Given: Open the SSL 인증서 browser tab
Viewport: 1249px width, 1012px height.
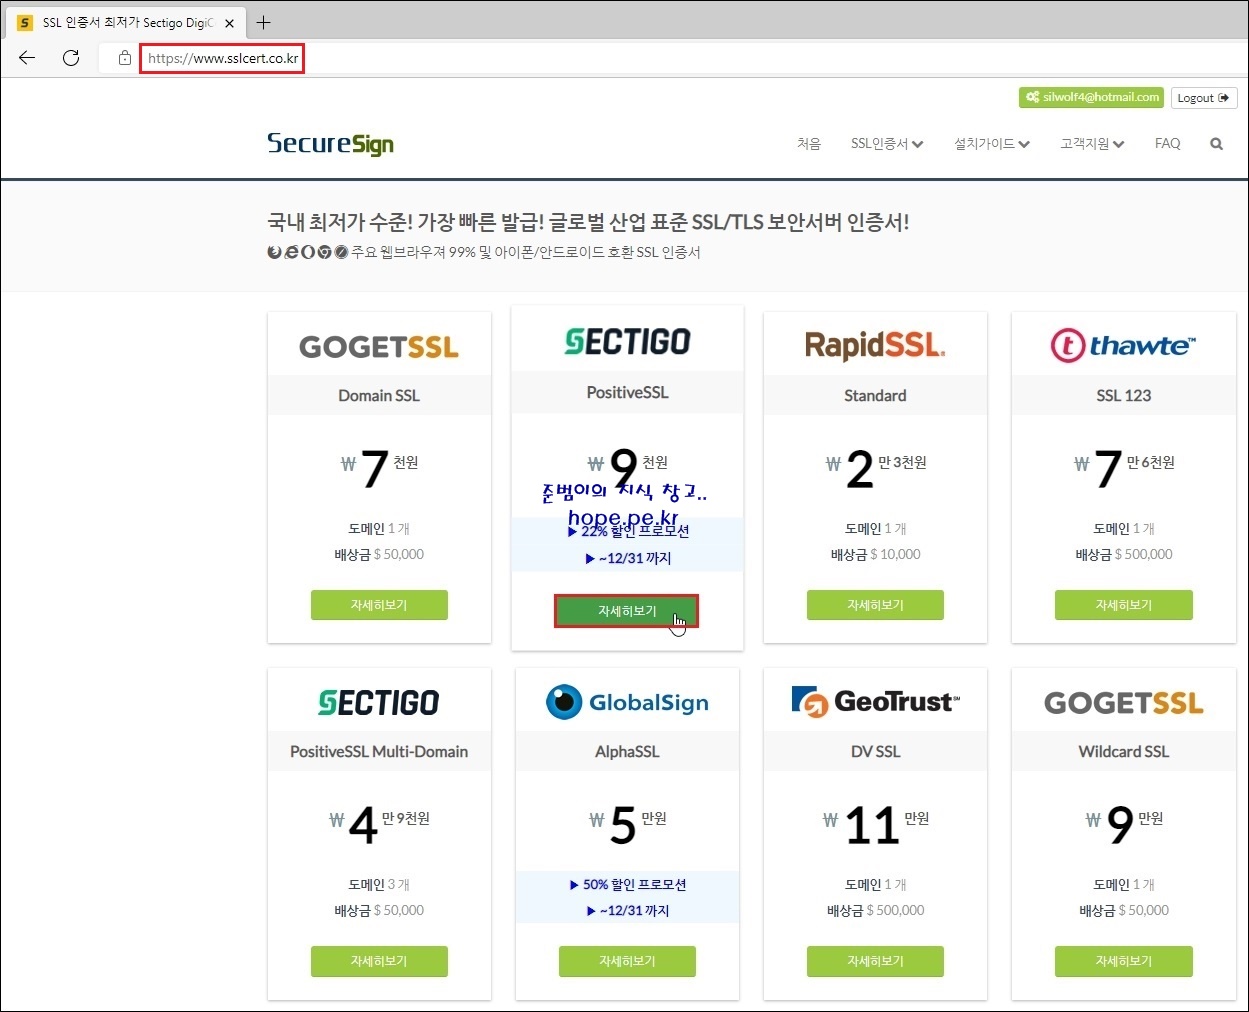Looking at the screenshot, I should 128,22.
